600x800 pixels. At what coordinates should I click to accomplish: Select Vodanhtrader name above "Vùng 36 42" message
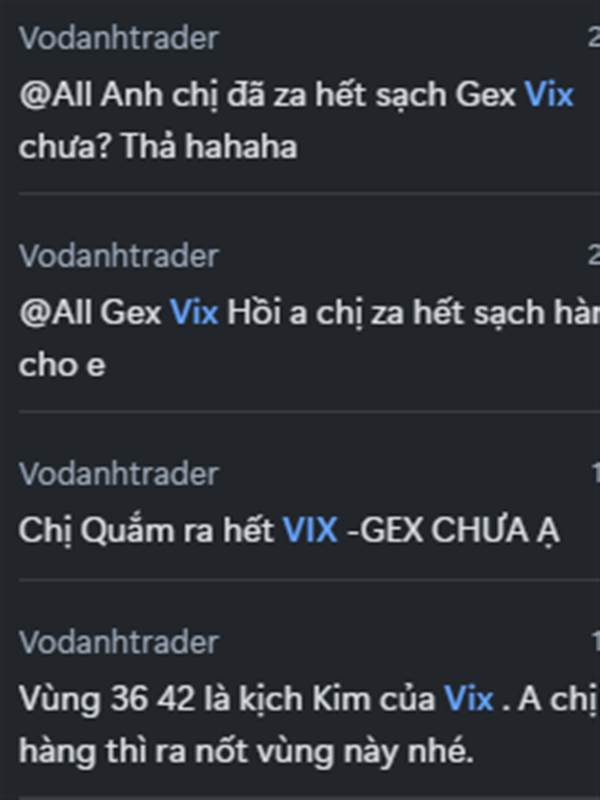(119, 641)
